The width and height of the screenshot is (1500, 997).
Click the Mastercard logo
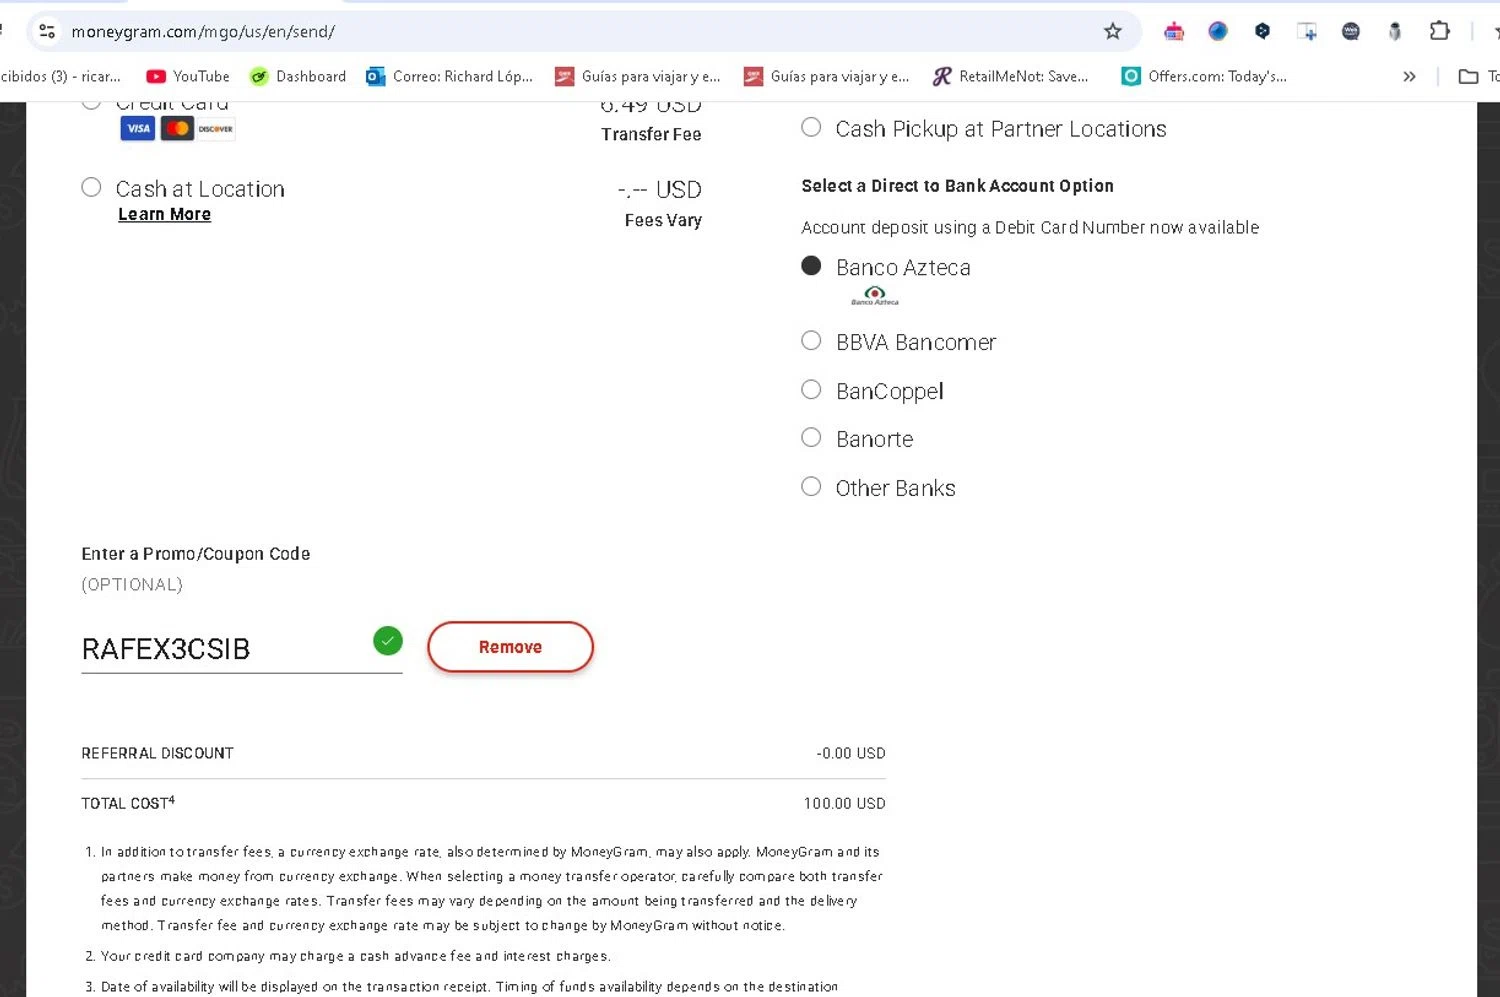coord(177,128)
